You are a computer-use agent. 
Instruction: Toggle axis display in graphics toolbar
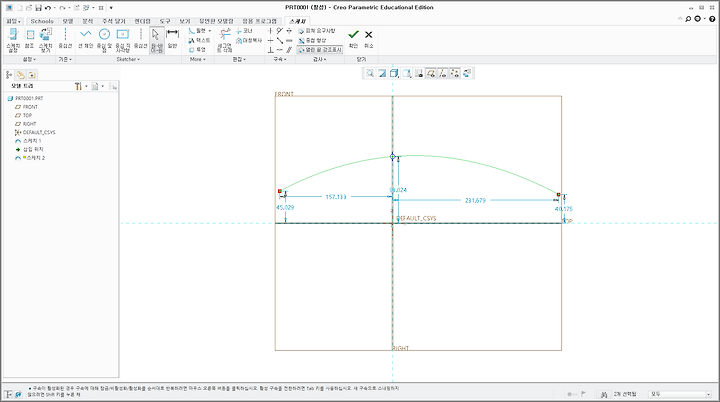point(443,74)
